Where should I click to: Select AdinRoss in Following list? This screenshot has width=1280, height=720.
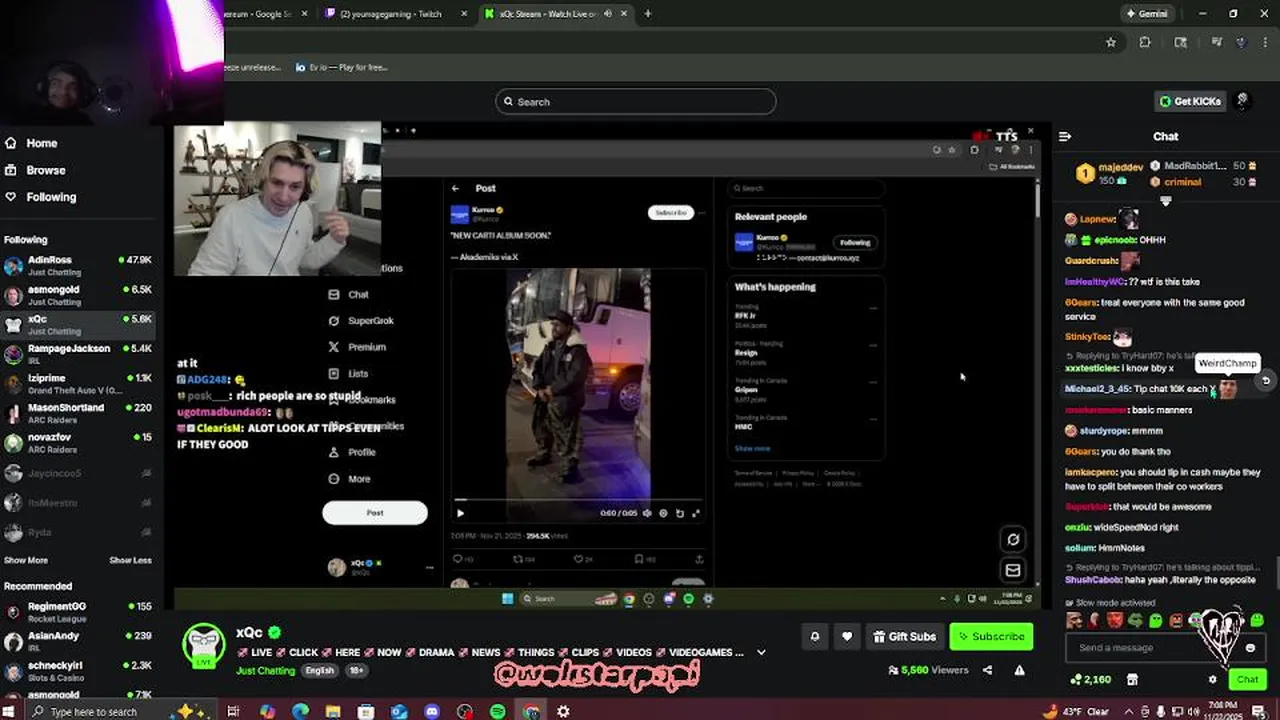[78, 265]
